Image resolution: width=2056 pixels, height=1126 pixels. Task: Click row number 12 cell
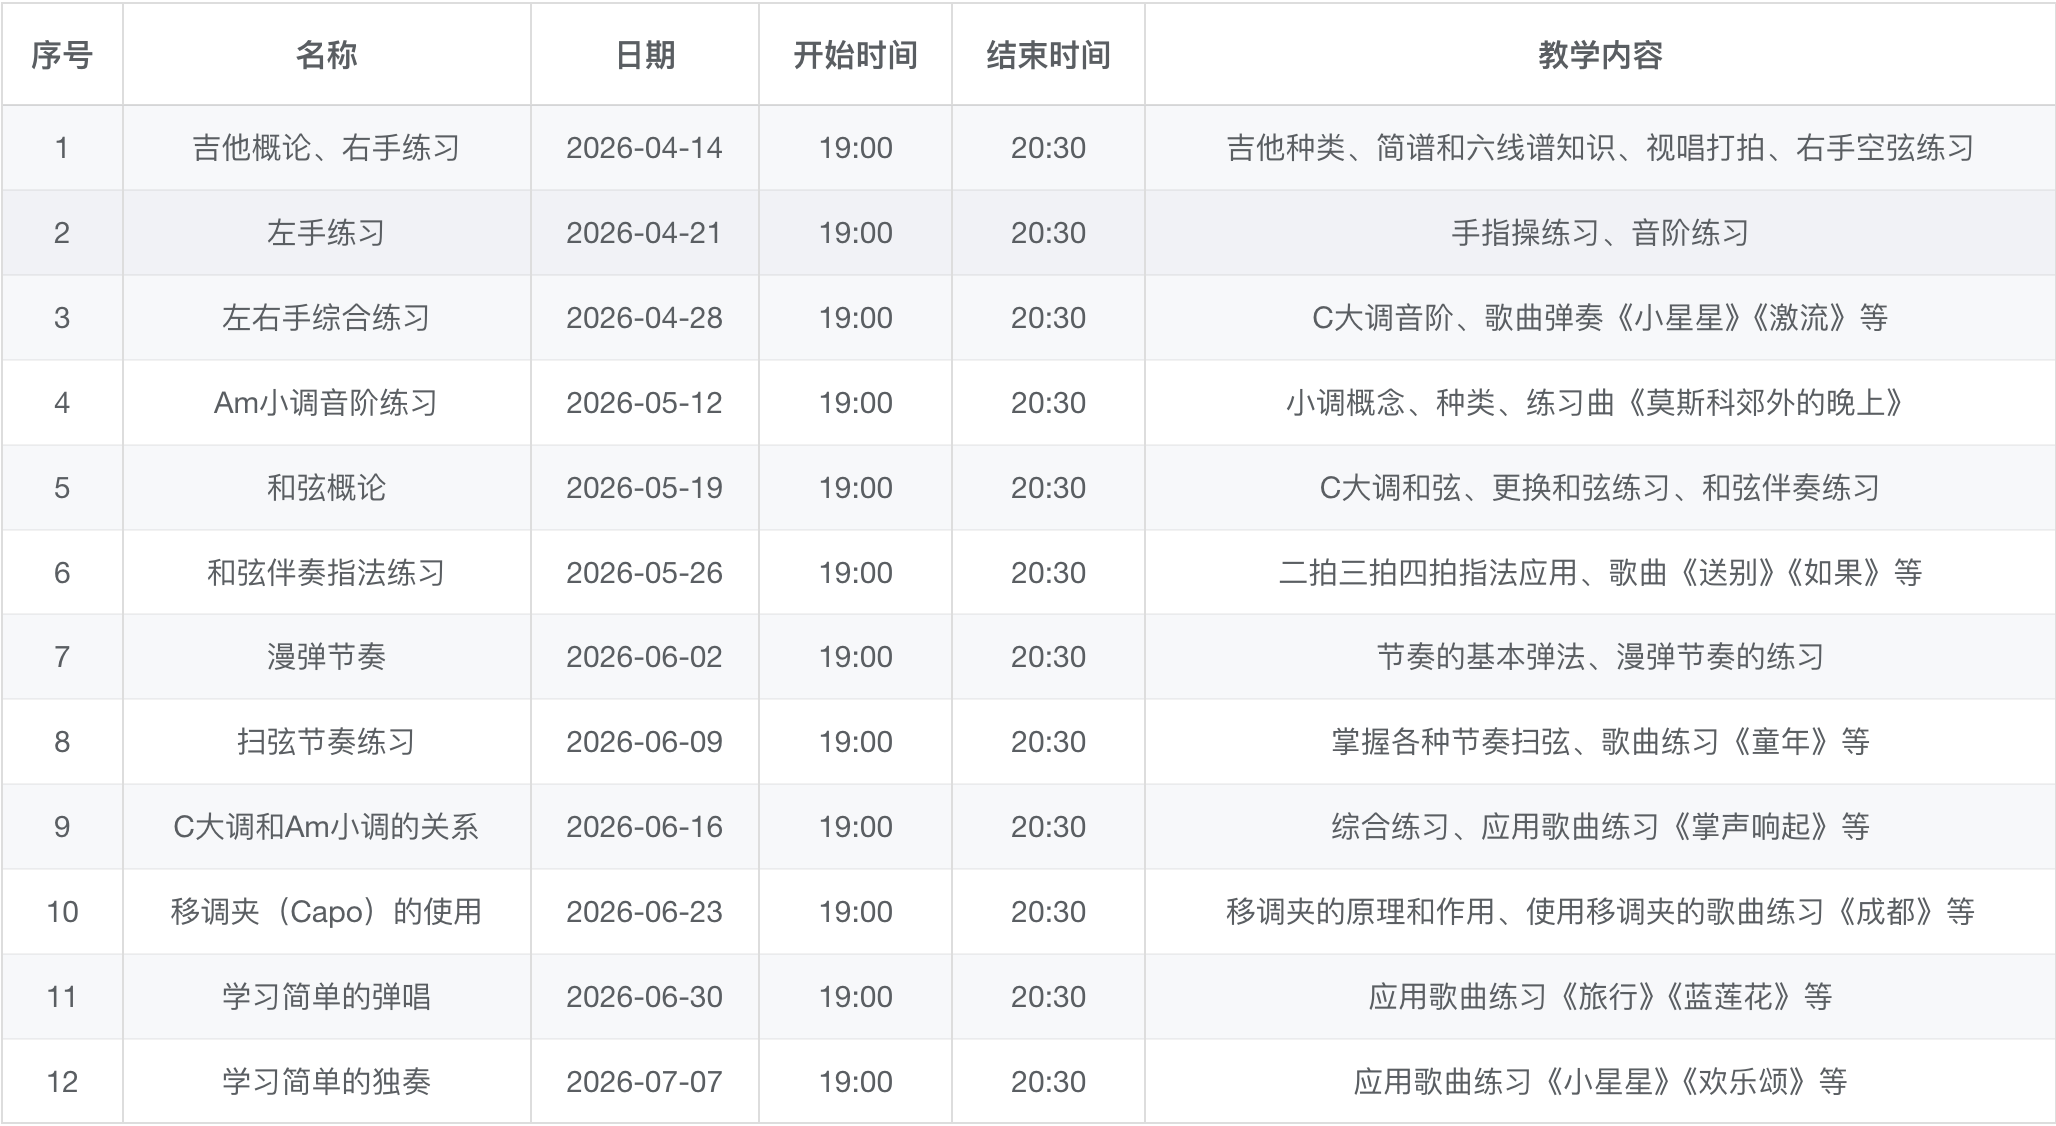(x=62, y=1082)
